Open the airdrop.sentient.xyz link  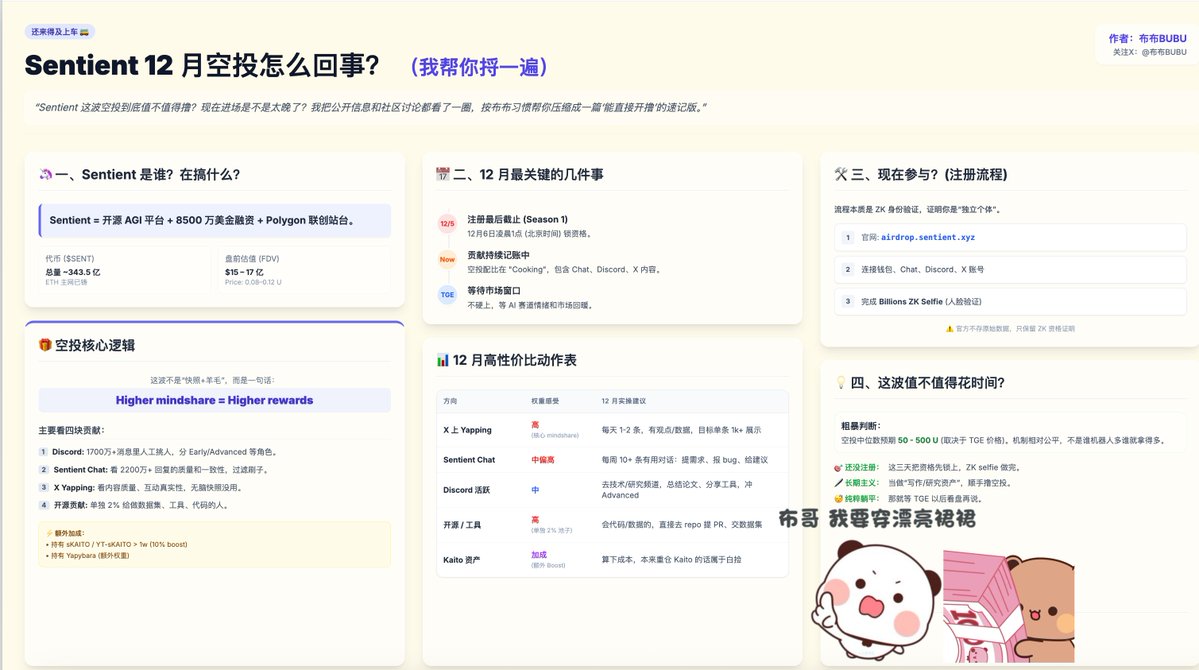click(928, 238)
